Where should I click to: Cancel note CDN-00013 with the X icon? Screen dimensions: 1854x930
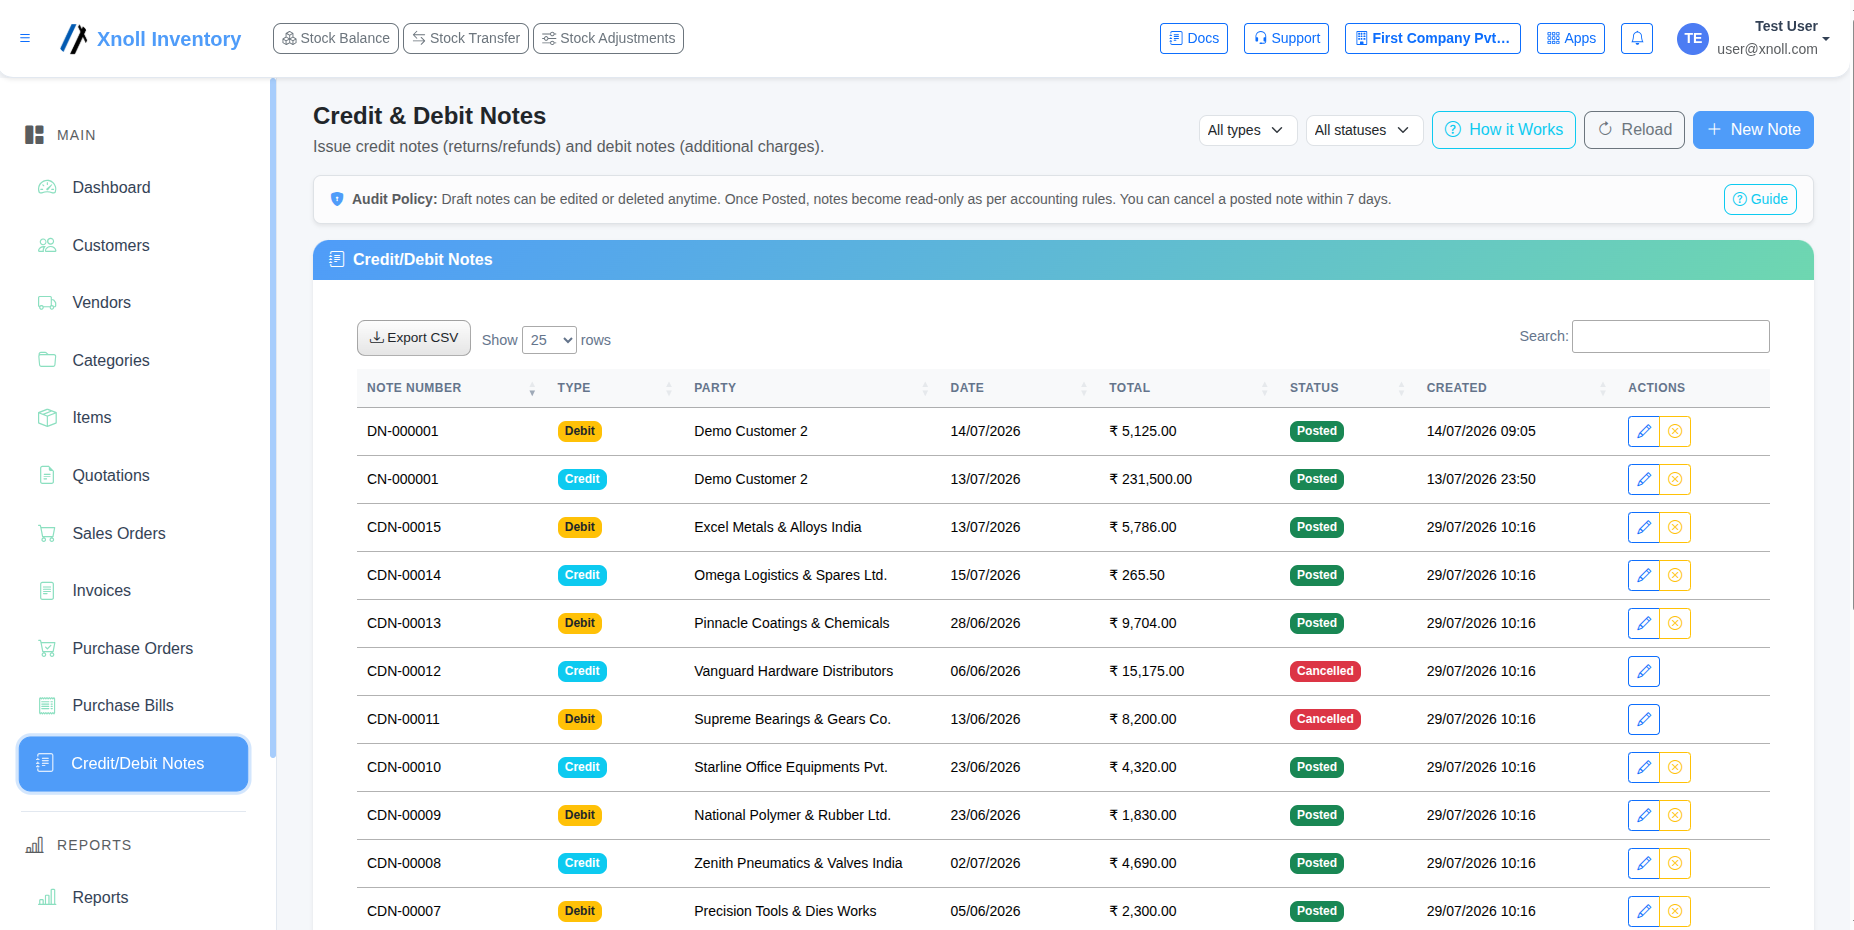(x=1675, y=623)
